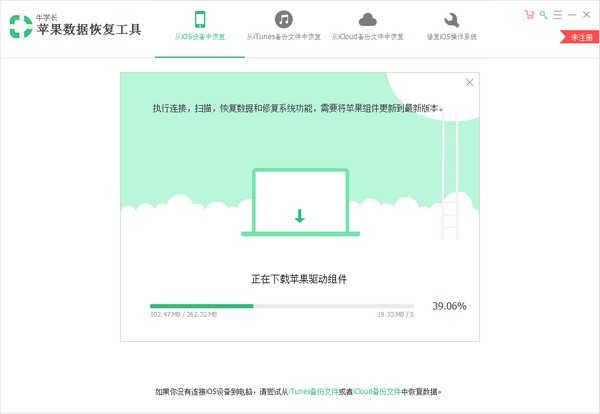This screenshot has width=600, height=414.
Task: Switch to 从iCloud备份文件中恢复 tab
Action: (x=367, y=37)
